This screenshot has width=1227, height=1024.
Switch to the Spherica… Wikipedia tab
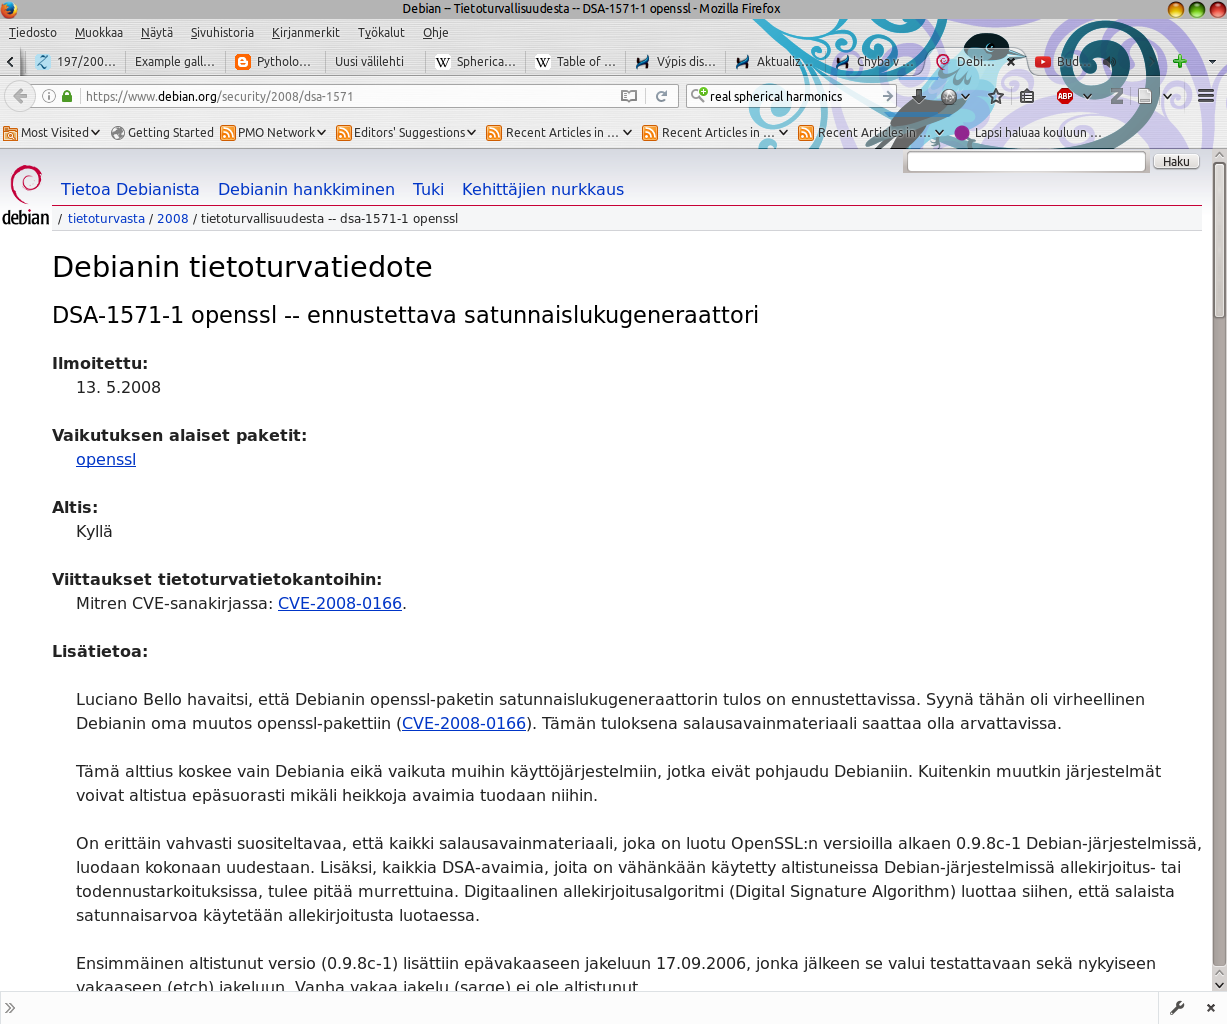click(475, 61)
